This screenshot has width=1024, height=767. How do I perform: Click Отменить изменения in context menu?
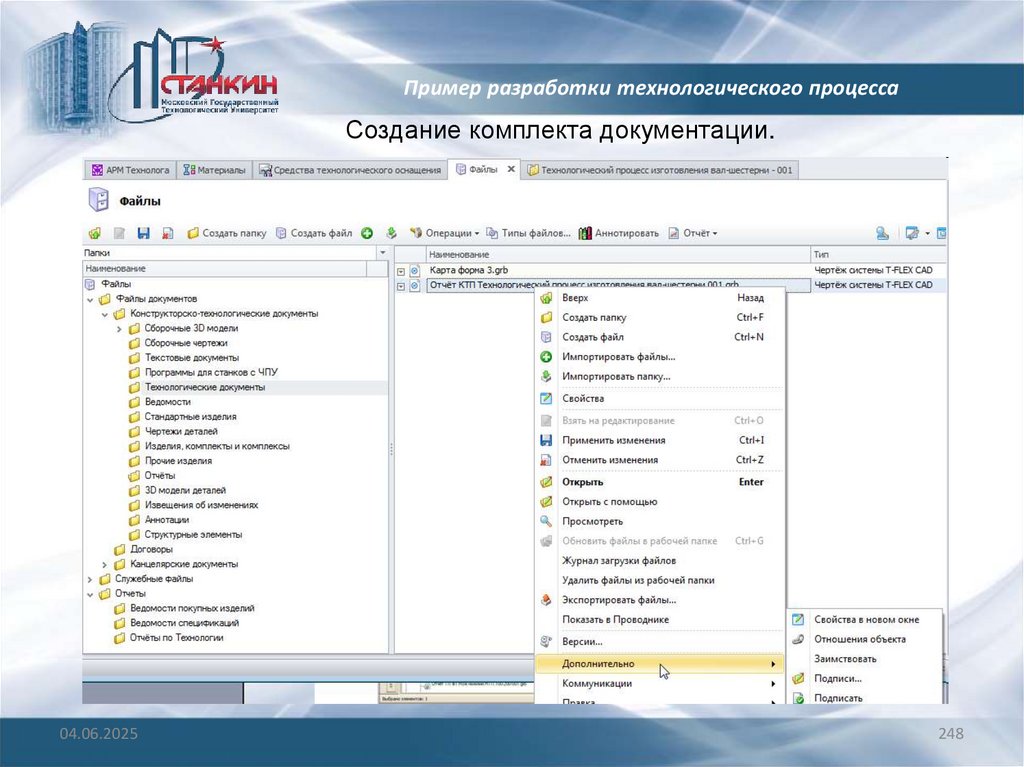coord(610,460)
